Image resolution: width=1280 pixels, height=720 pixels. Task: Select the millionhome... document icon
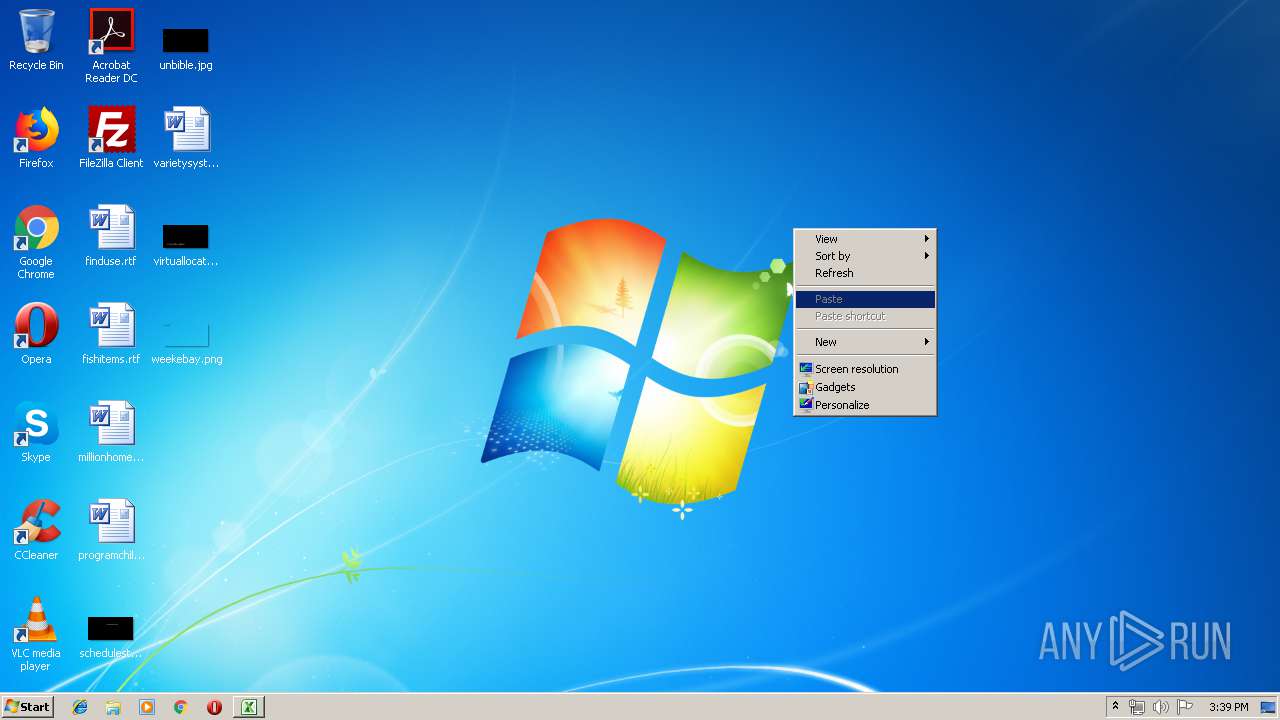coord(111,432)
